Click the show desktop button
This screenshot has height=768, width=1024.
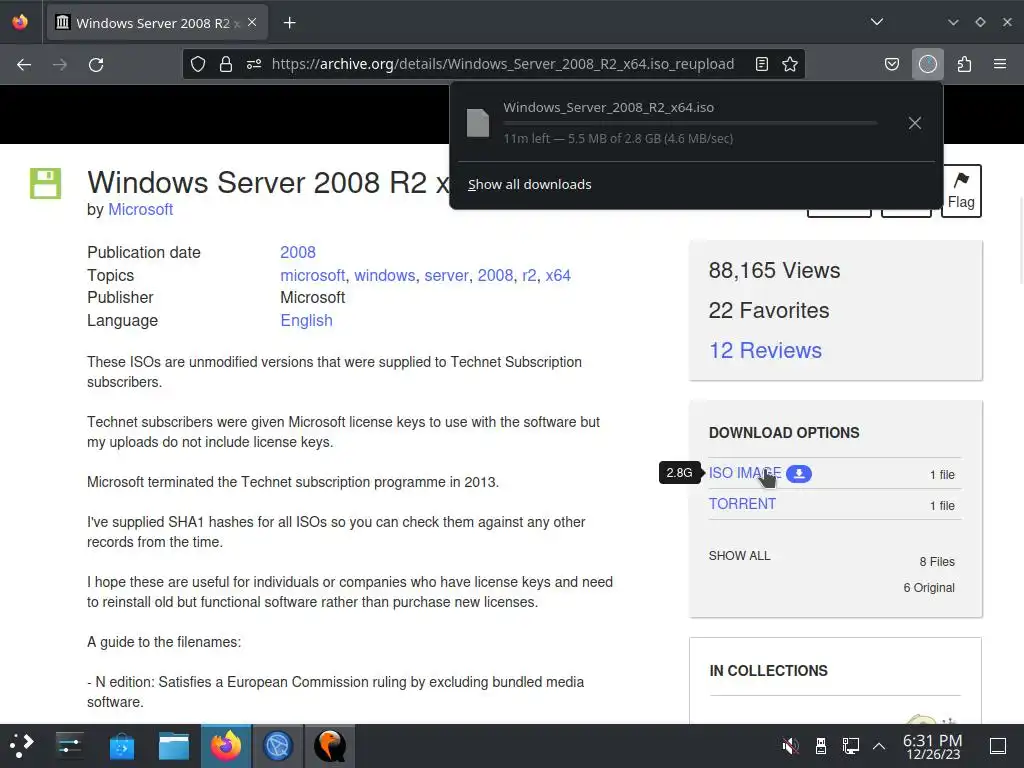coord(998,746)
